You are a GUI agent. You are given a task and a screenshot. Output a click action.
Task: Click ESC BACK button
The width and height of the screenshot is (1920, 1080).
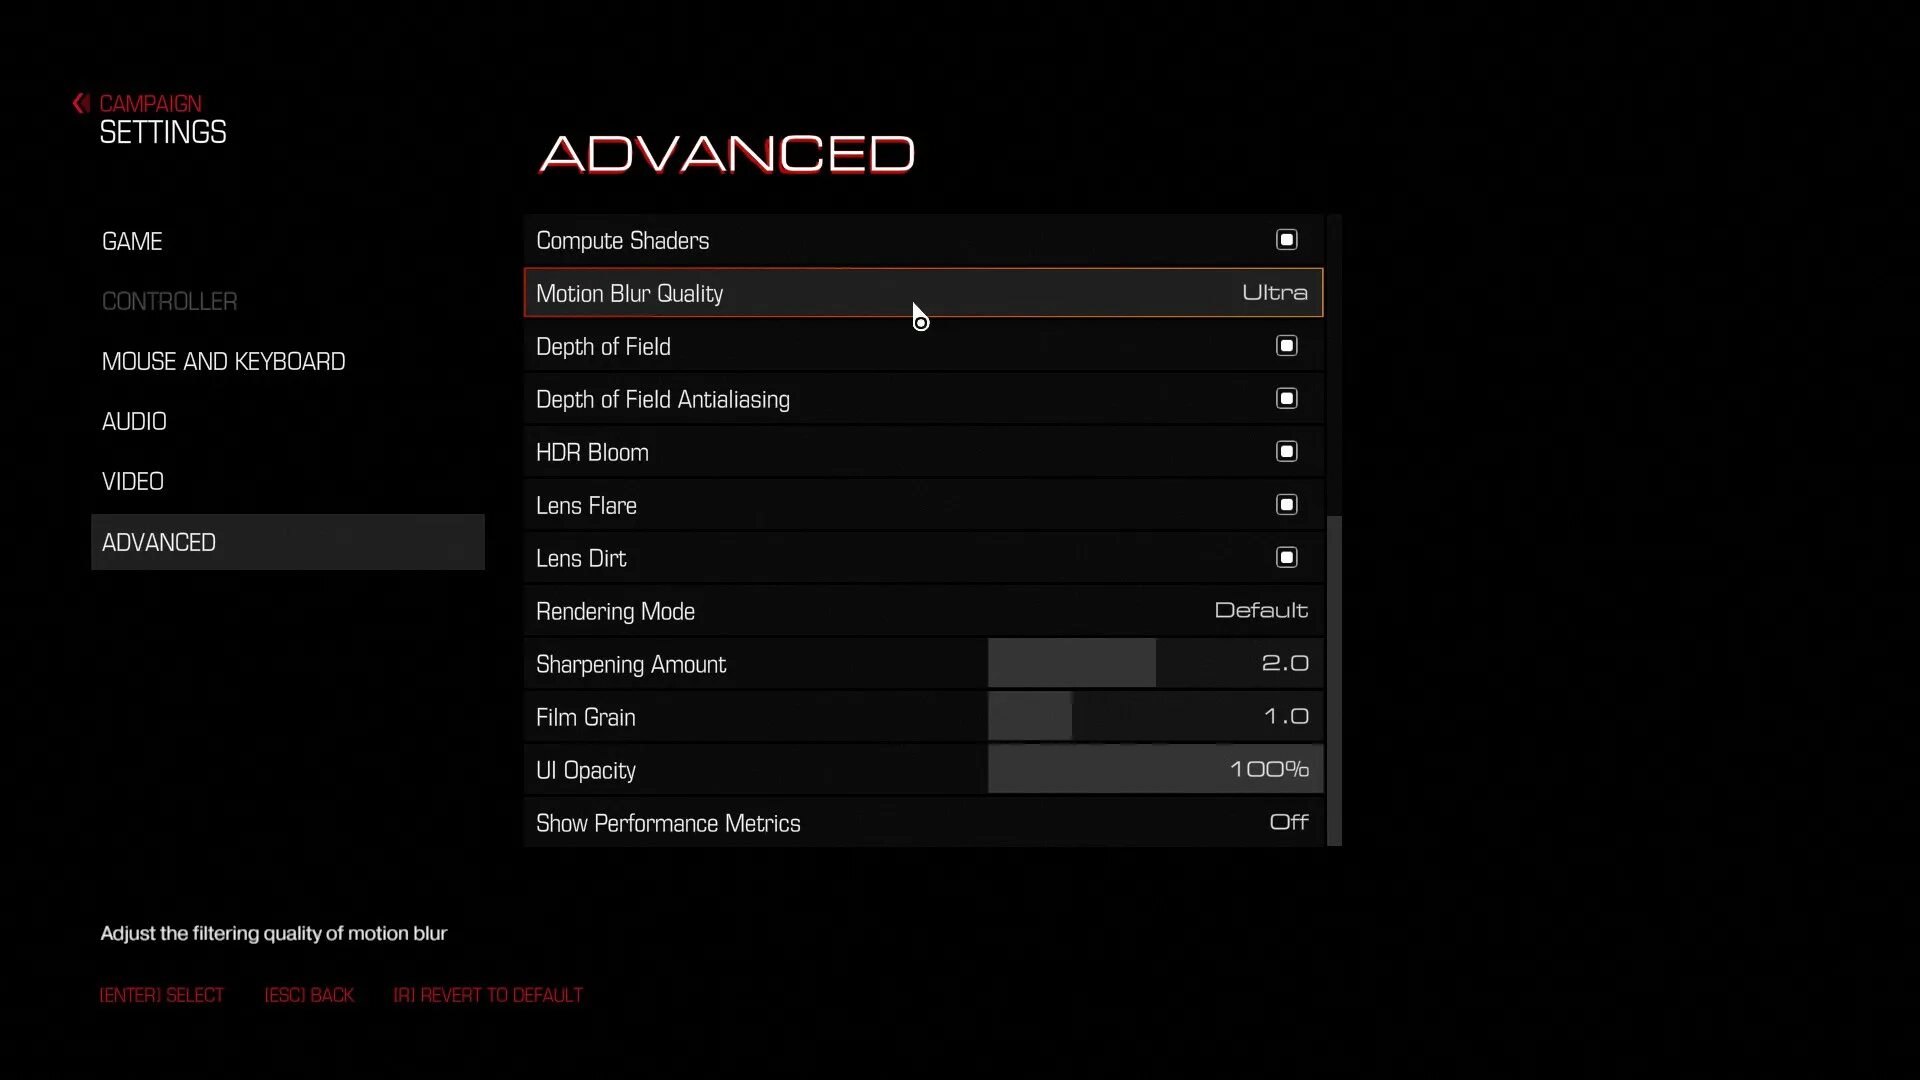tap(310, 994)
